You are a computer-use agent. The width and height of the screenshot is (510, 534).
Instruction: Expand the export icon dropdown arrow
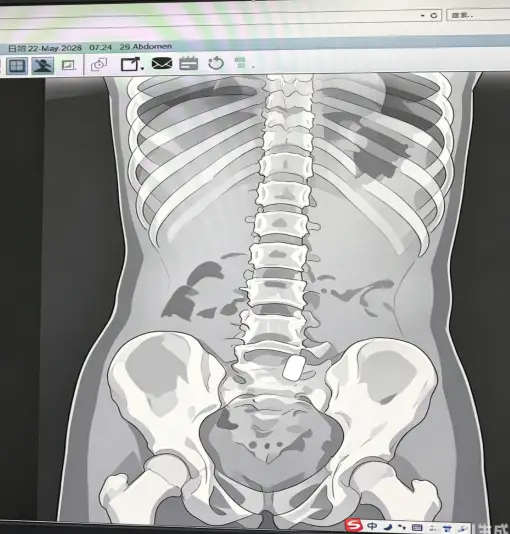(x=142, y=68)
